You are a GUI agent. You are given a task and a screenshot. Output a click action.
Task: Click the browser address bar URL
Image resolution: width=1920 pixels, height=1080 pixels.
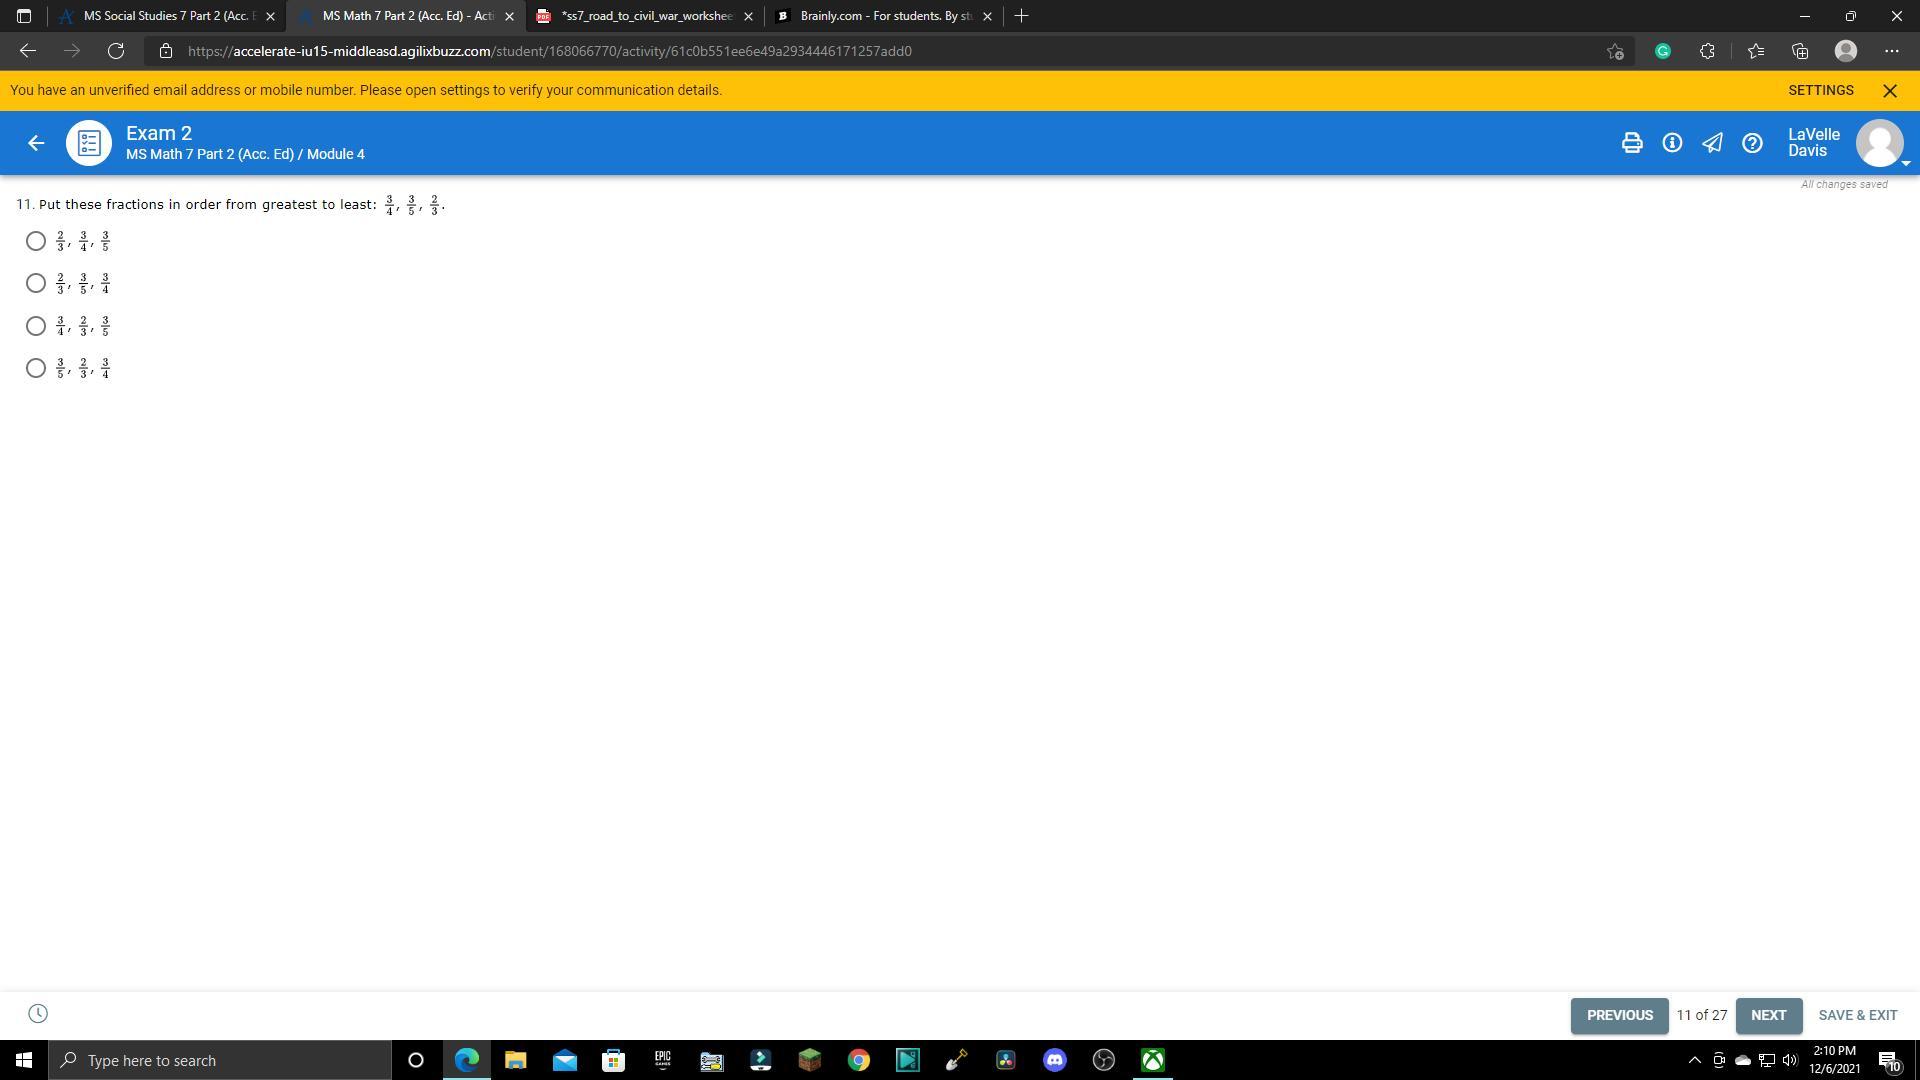[x=550, y=51]
